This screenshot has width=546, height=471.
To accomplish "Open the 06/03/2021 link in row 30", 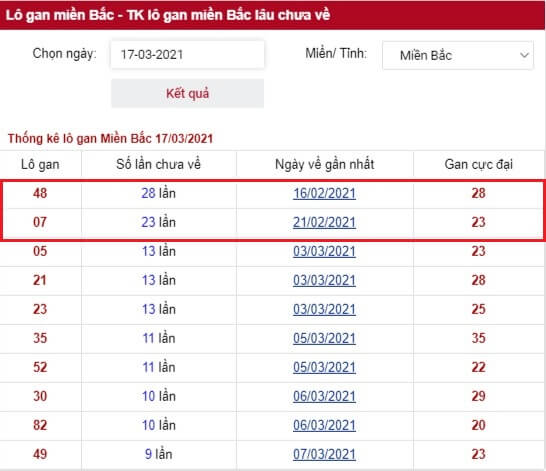I will click(324, 396).
